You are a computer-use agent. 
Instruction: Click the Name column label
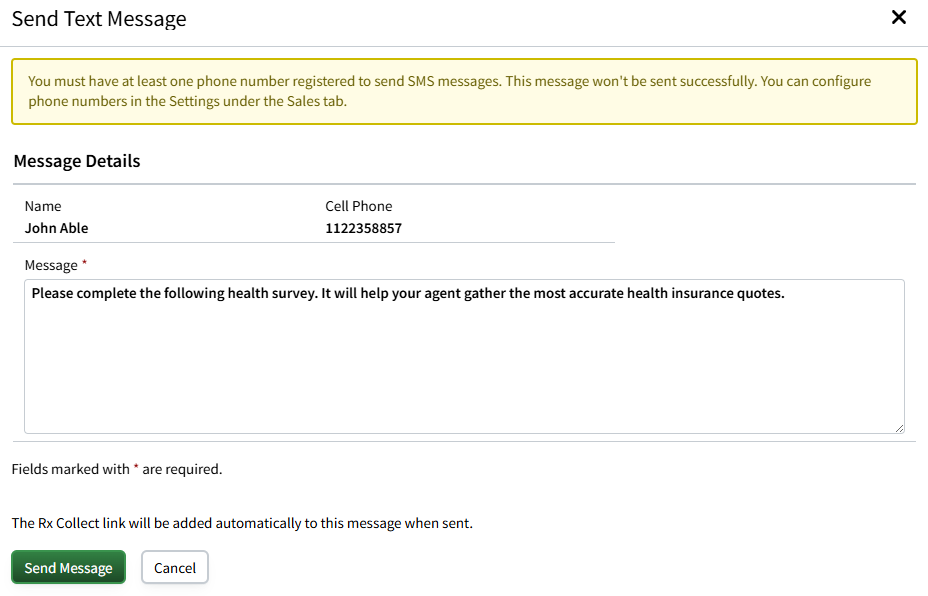point(43,206)
